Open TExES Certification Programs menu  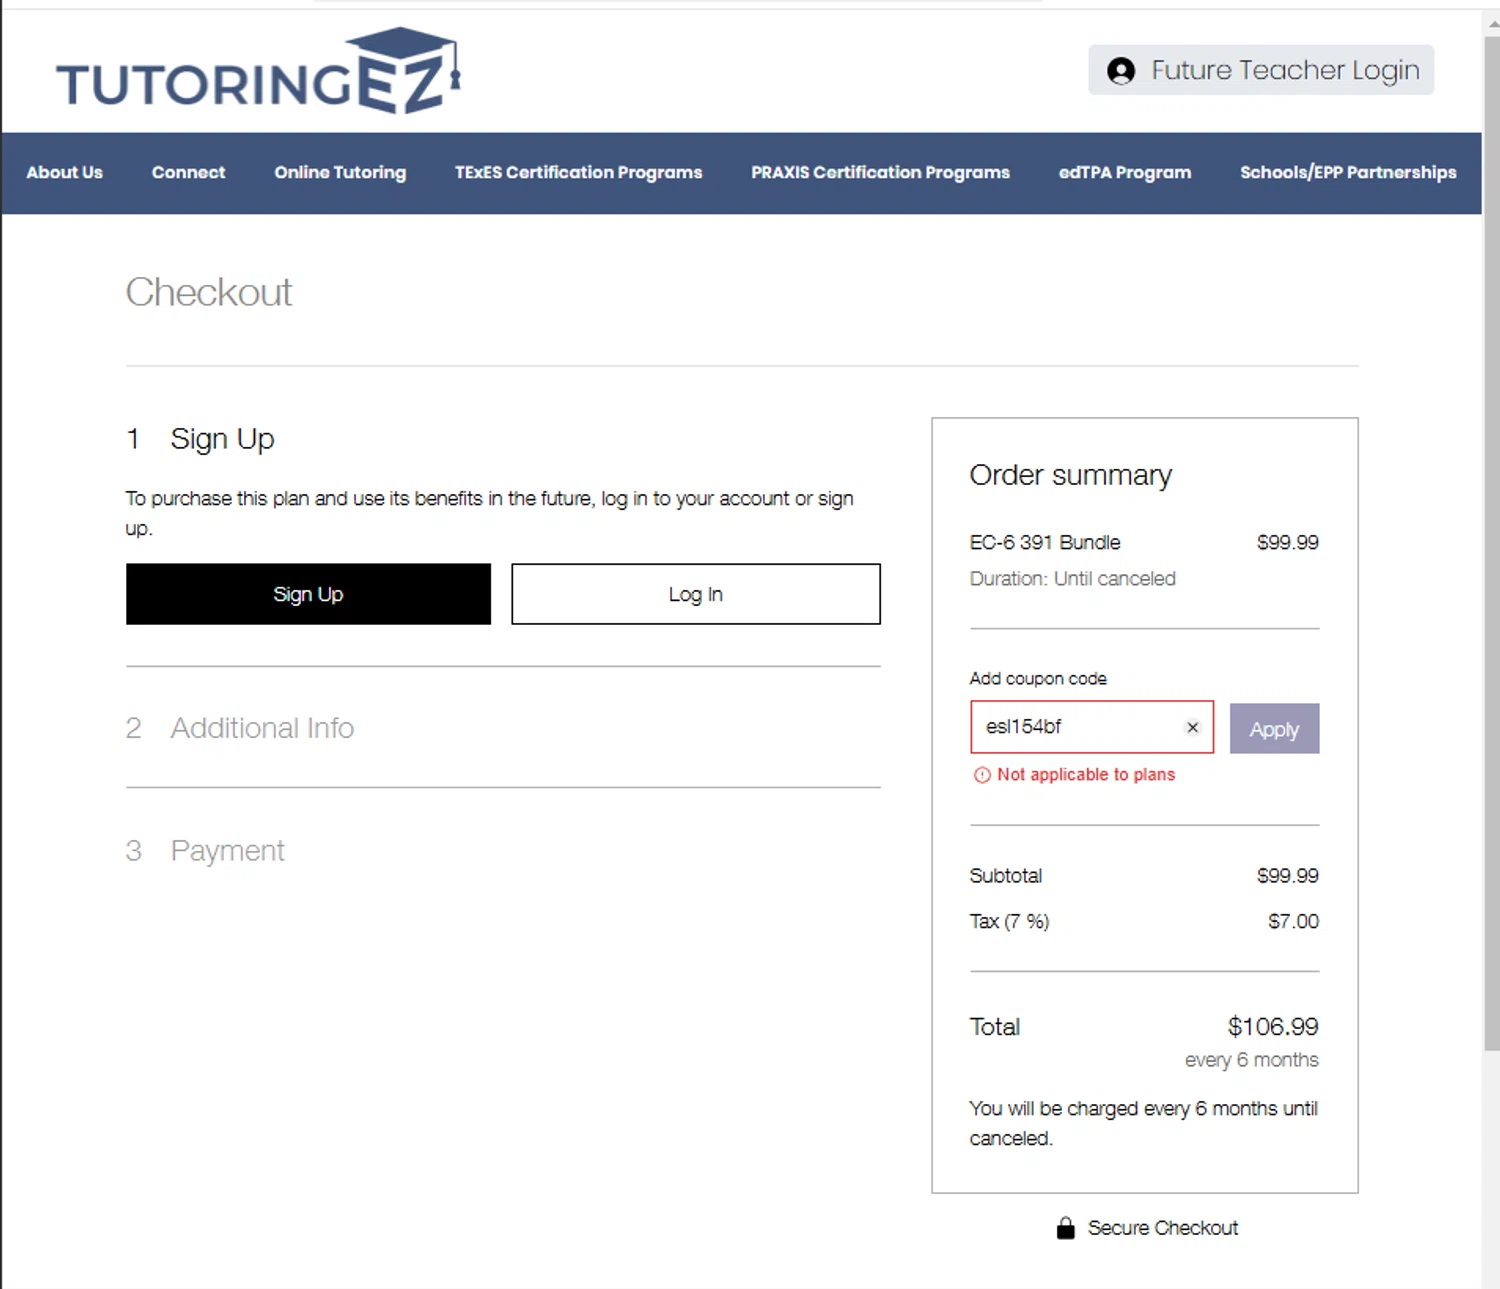[x=578, y=172]
